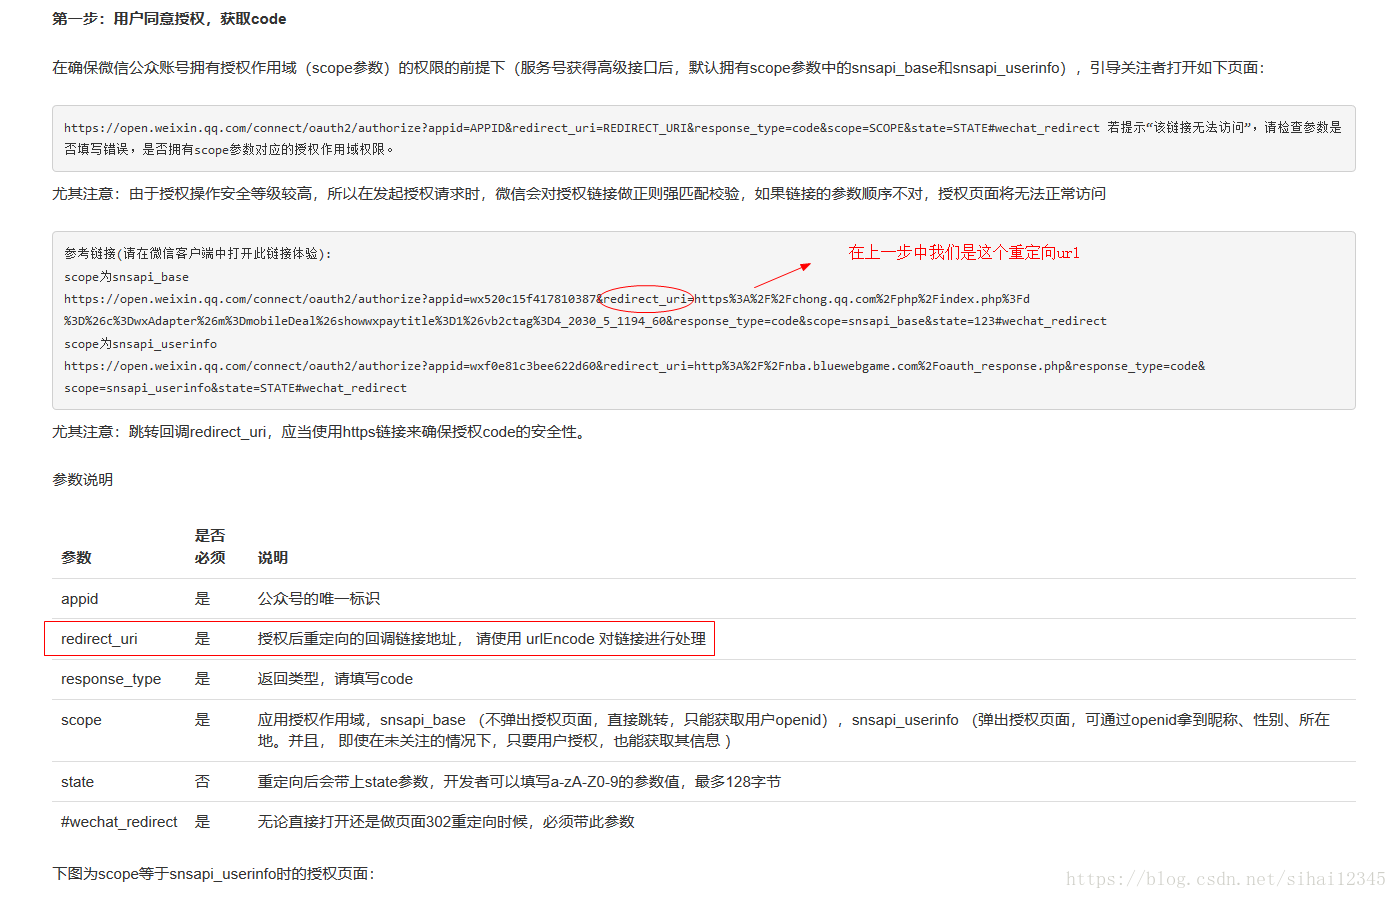Click the '参数' table column header
The image size is (1397, 899).
pyautogui.click(x=76, y=558)
